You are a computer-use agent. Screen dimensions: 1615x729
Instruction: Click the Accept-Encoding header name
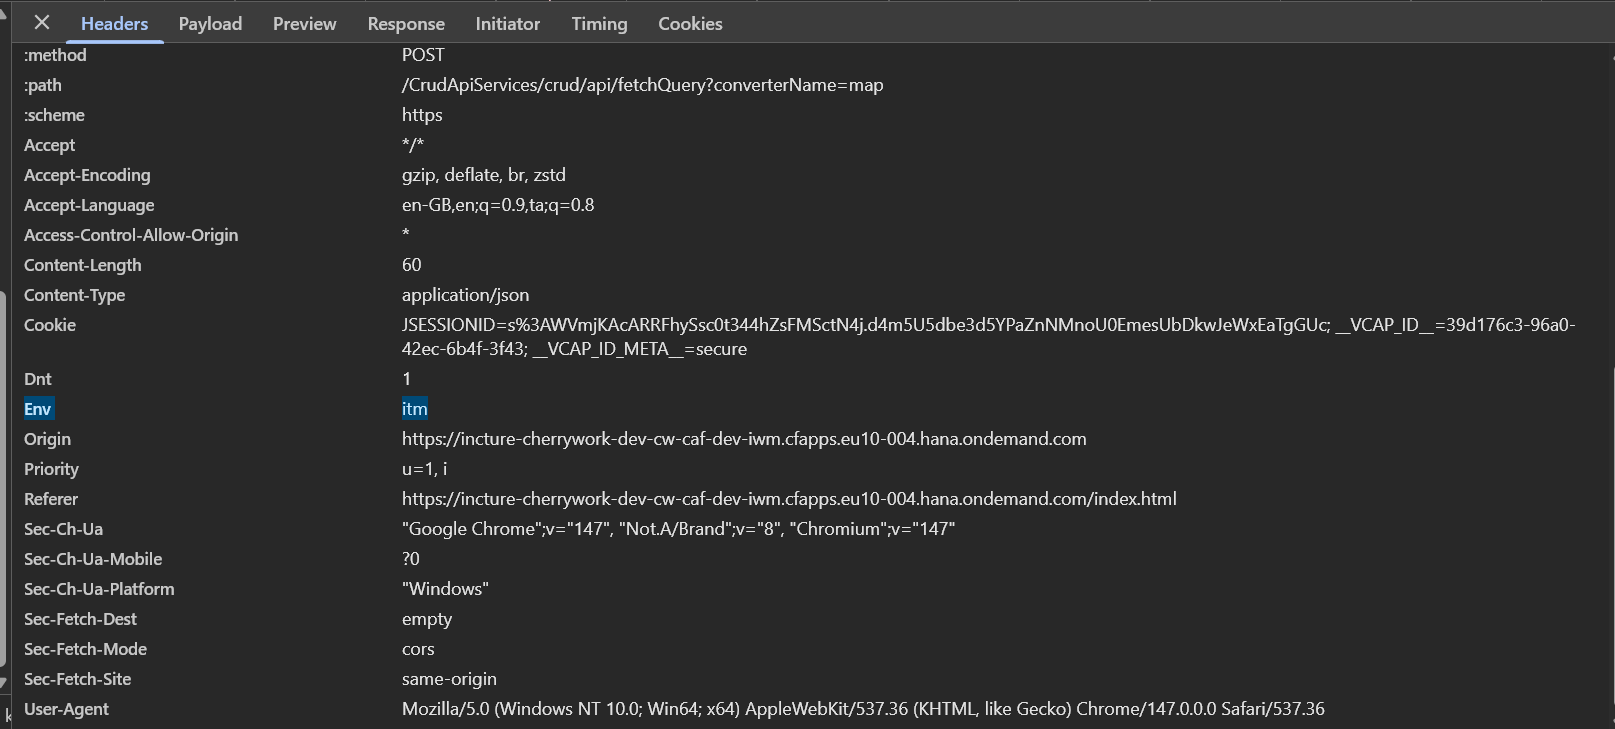click(87, 175)
